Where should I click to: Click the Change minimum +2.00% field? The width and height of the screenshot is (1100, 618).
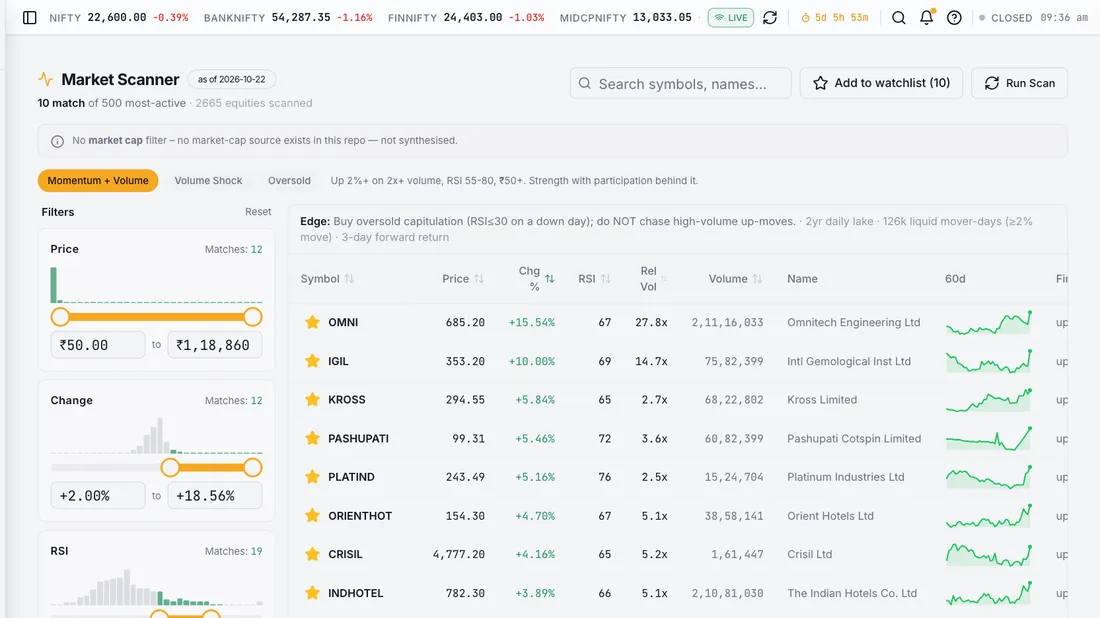(x=98, y=495)
